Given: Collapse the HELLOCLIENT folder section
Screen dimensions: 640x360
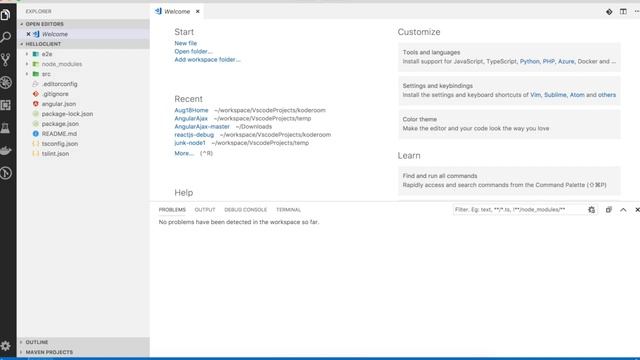Looking at the screenshot, I should point(83,44).
